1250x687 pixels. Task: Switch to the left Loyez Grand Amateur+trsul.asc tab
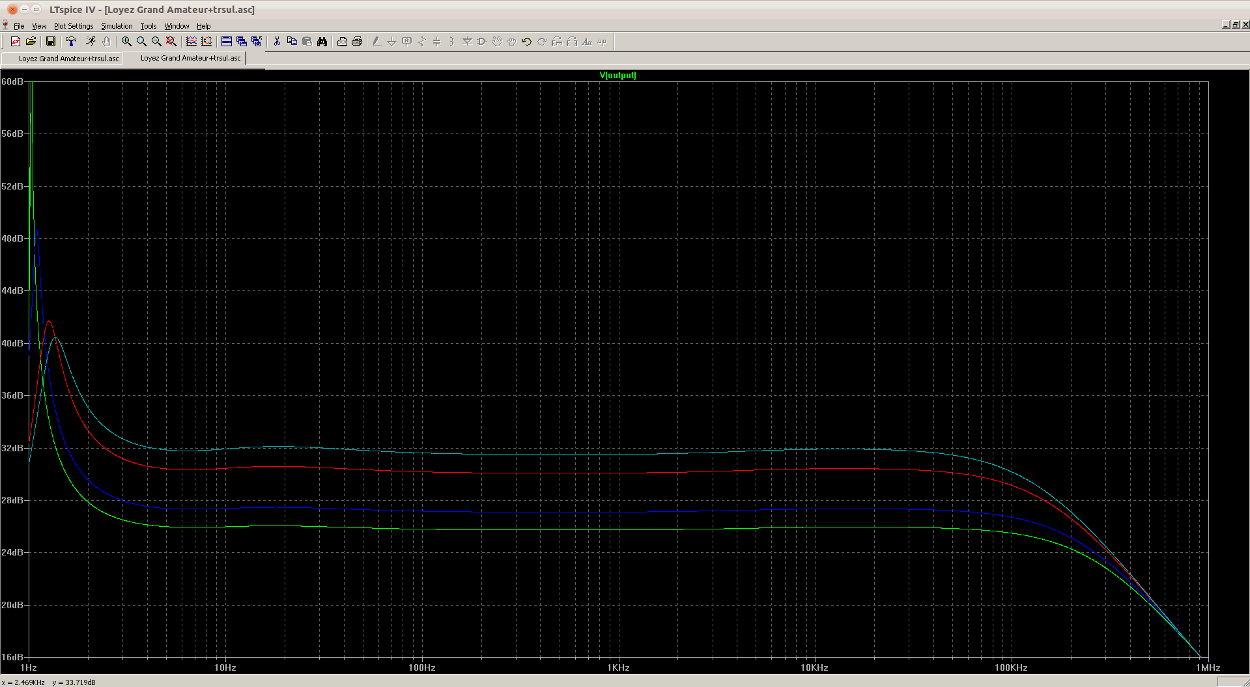(63, 58)
